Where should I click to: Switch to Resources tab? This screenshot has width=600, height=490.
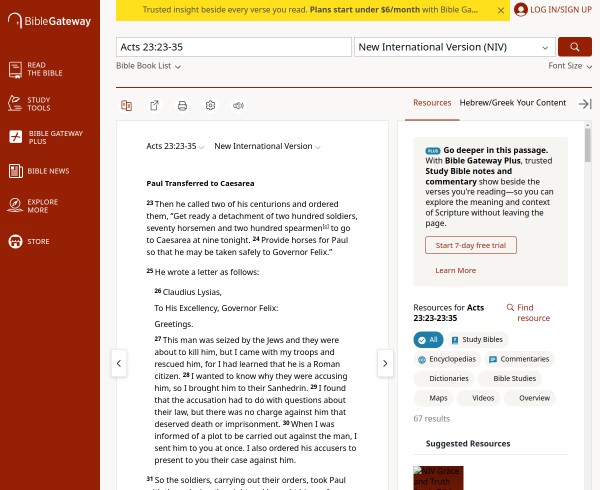(x=432, y=103)
